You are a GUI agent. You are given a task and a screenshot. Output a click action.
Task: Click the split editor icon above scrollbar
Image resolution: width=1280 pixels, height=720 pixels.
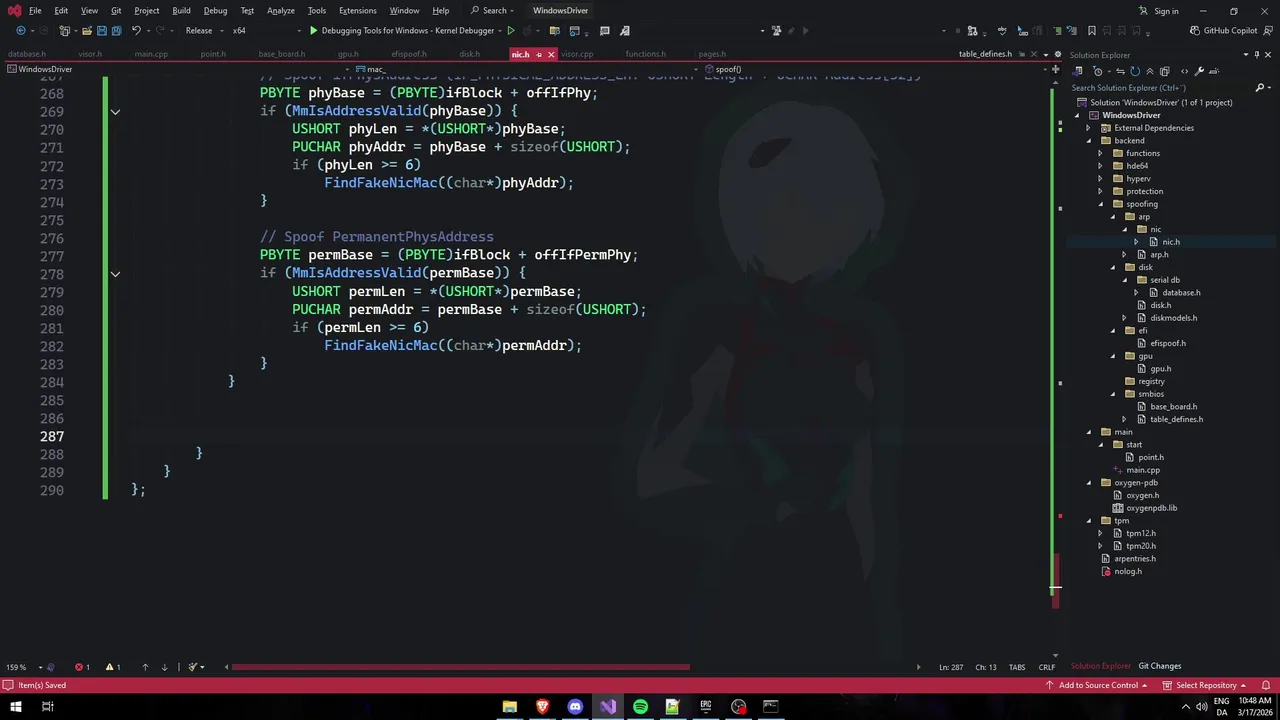pyautogui.click(x=1055, y=69)
